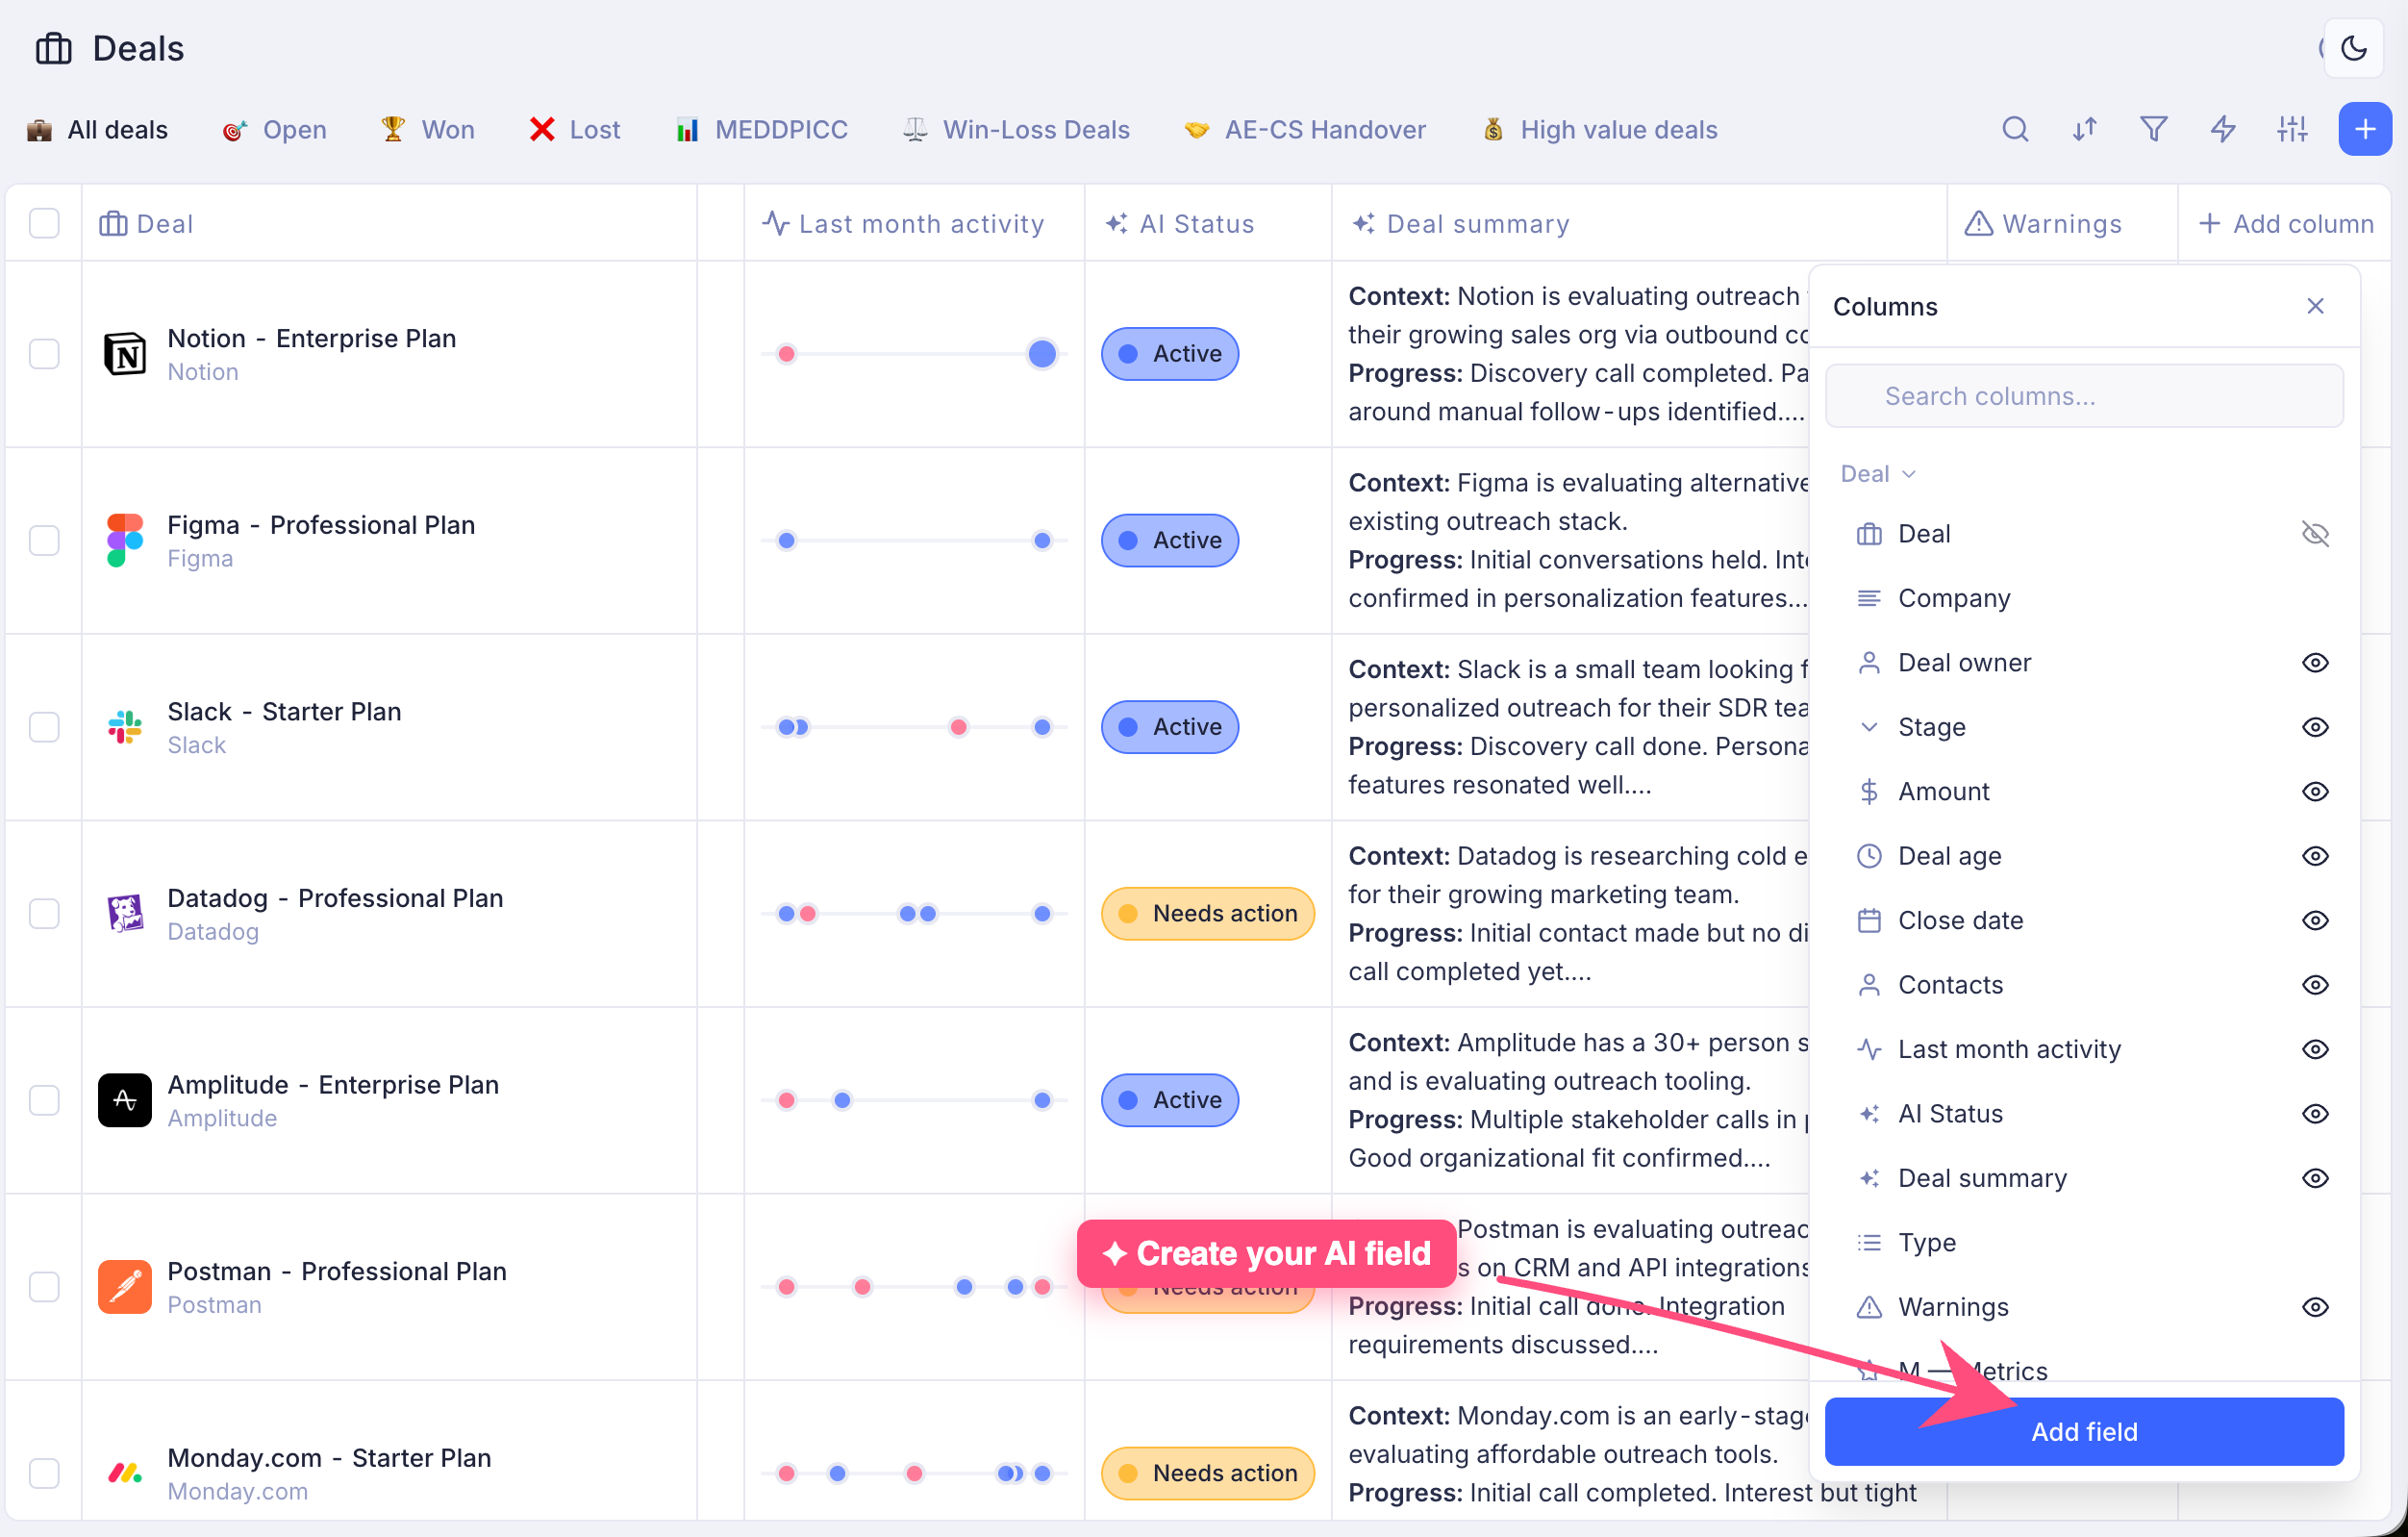Hide the Deal summary column
The width and height of the screenshot is (2408, 1537).
click(x=2315, y=1179)
